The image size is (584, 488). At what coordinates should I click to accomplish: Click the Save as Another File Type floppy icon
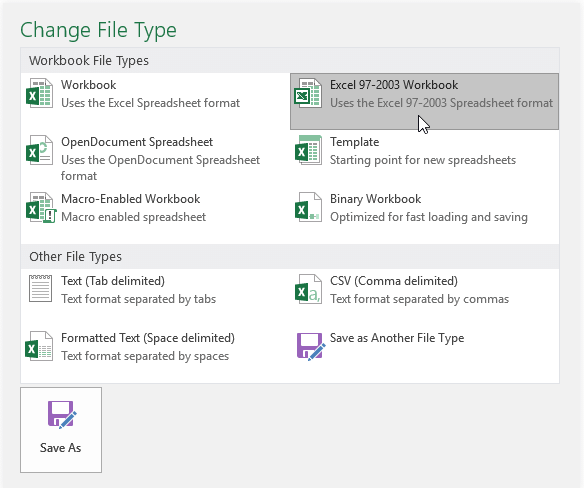pyautogui.click(x=311, y=346)
